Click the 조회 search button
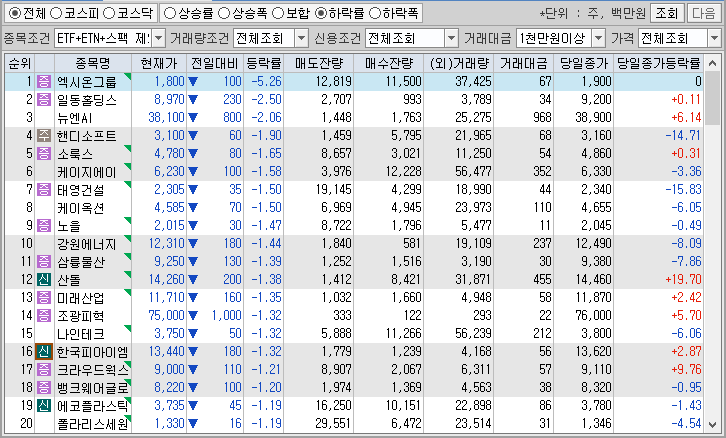 pos(667,13)
